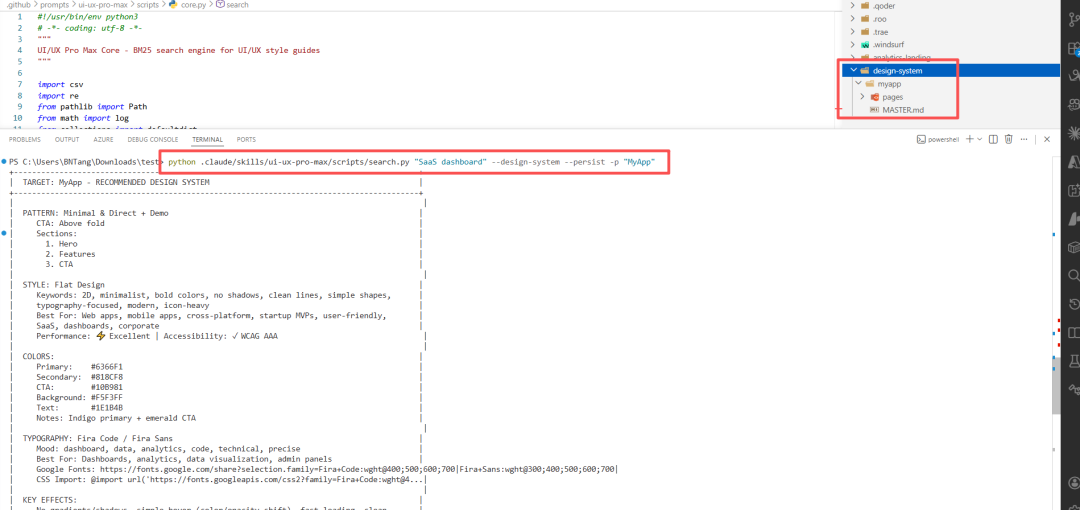
Task: Select the powershell terminal label
Action: [x=937, y=139]
